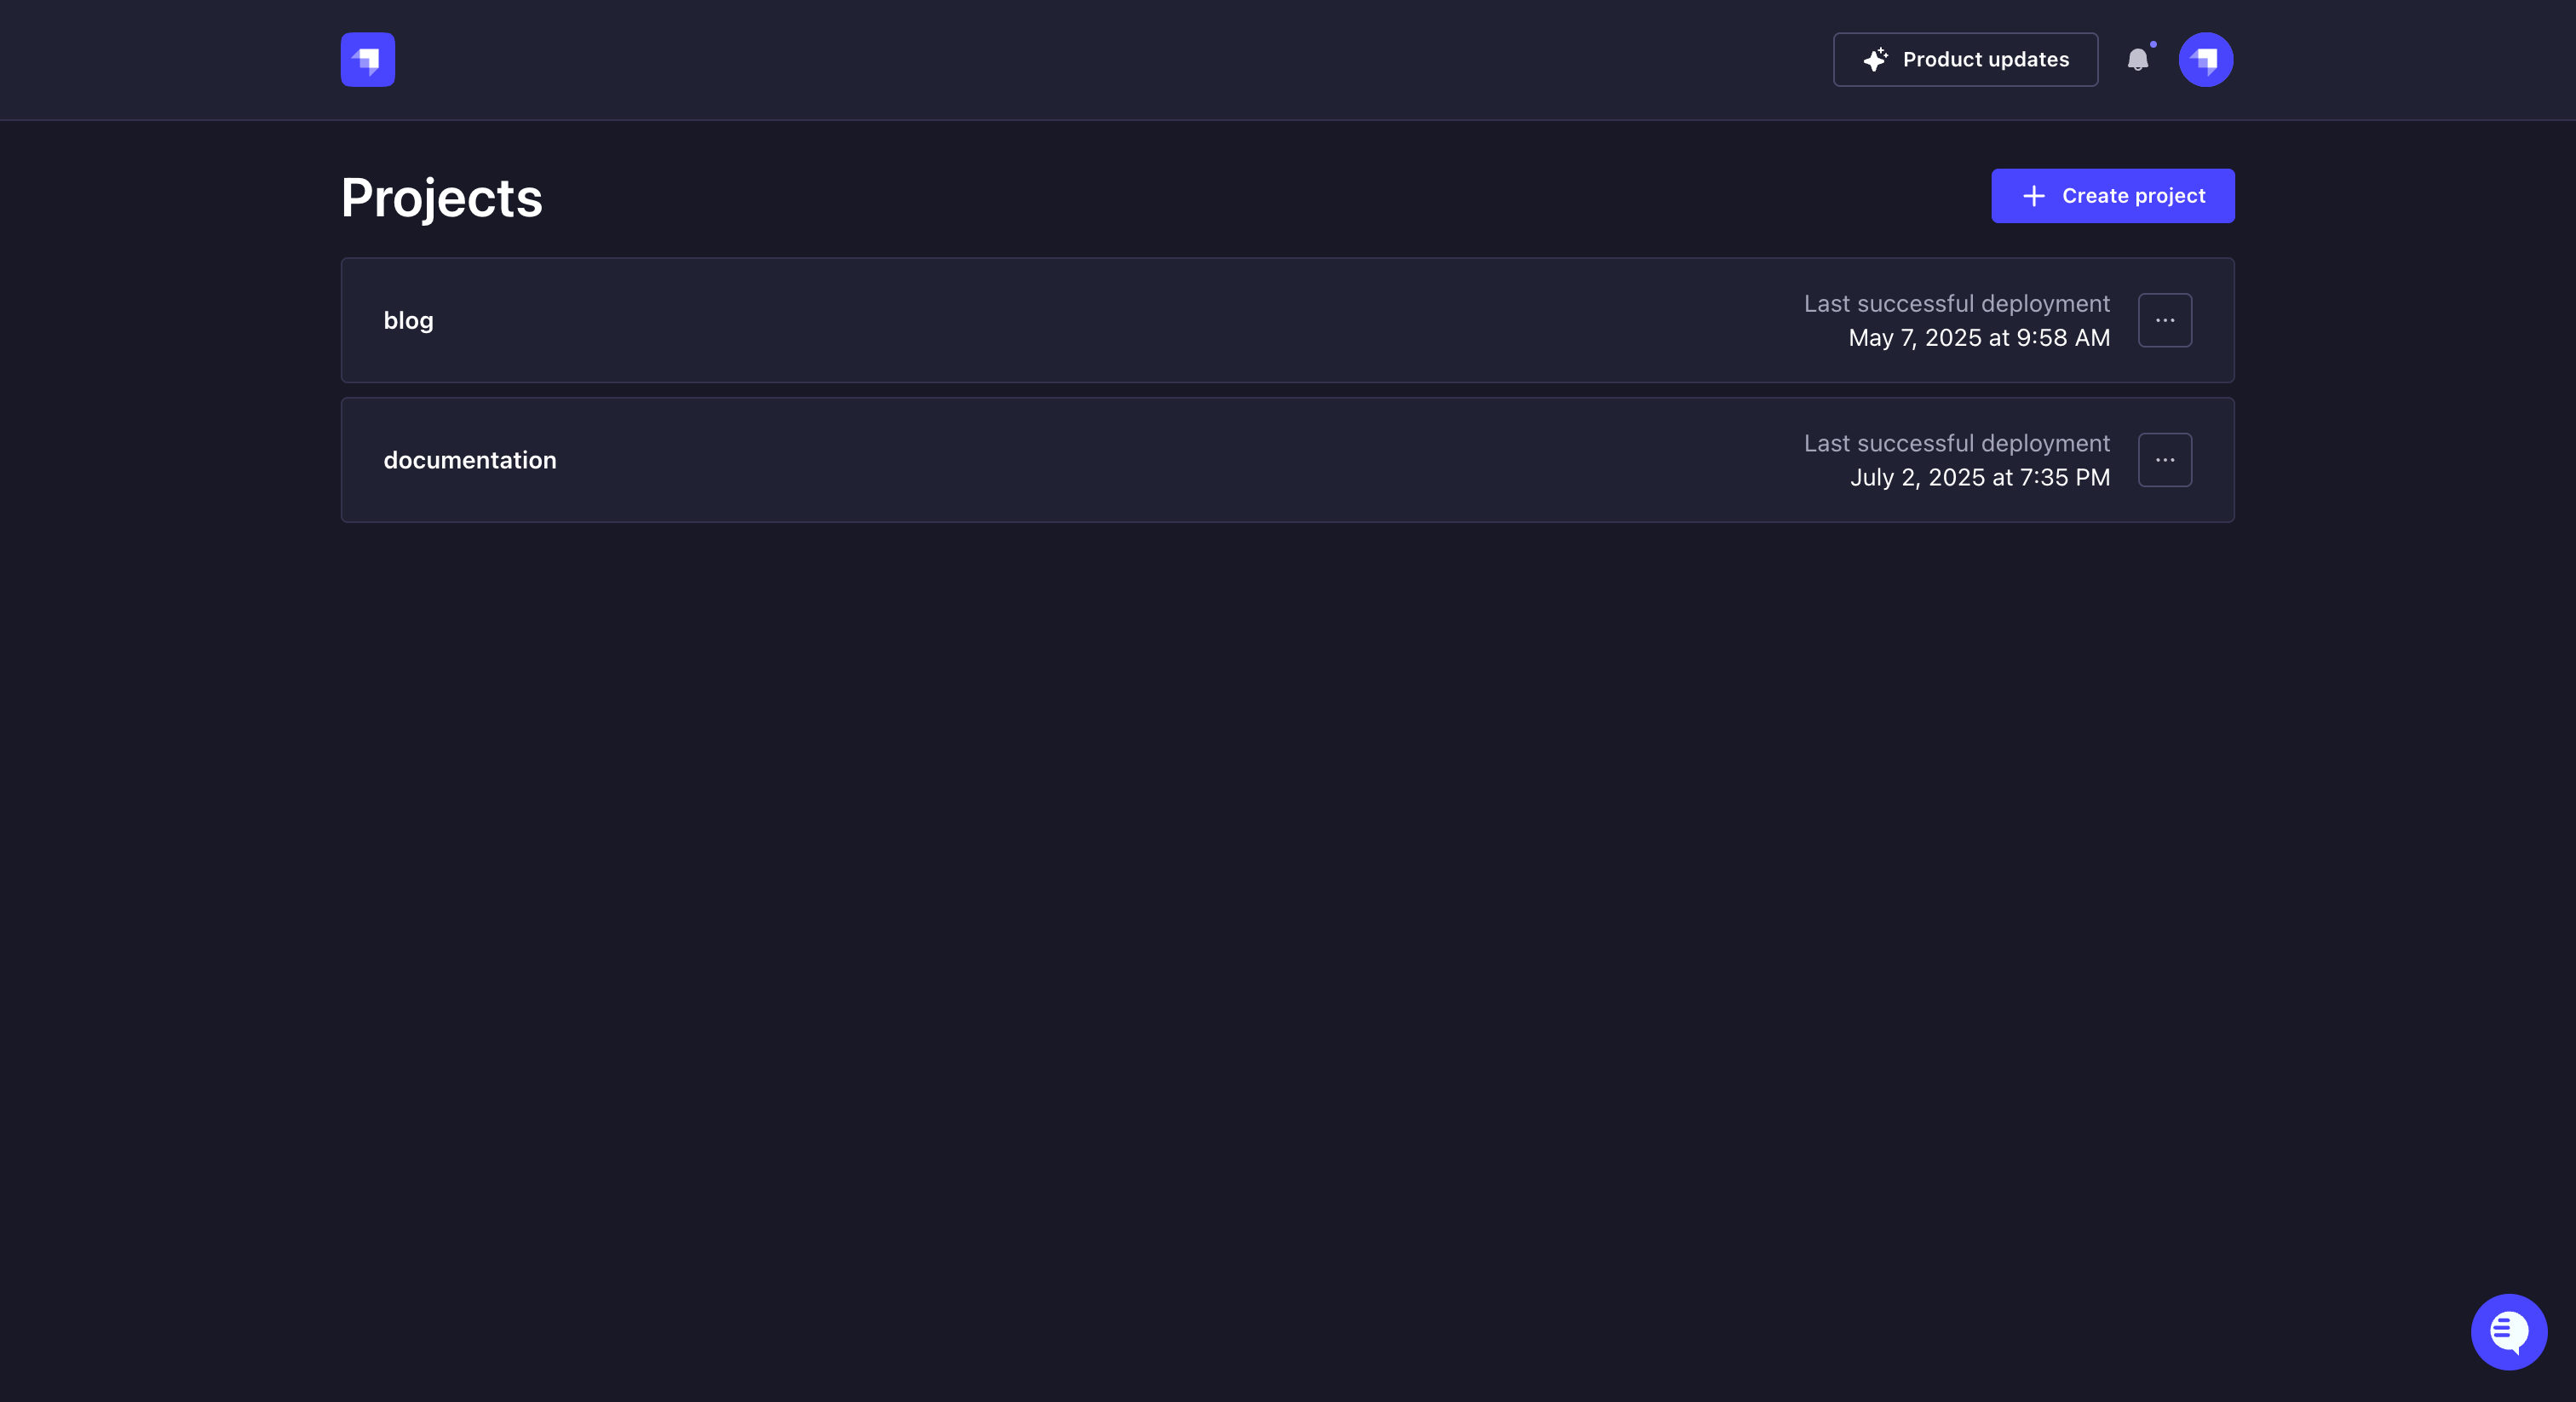
Task: Open the blog project
Action: [408, 320]
